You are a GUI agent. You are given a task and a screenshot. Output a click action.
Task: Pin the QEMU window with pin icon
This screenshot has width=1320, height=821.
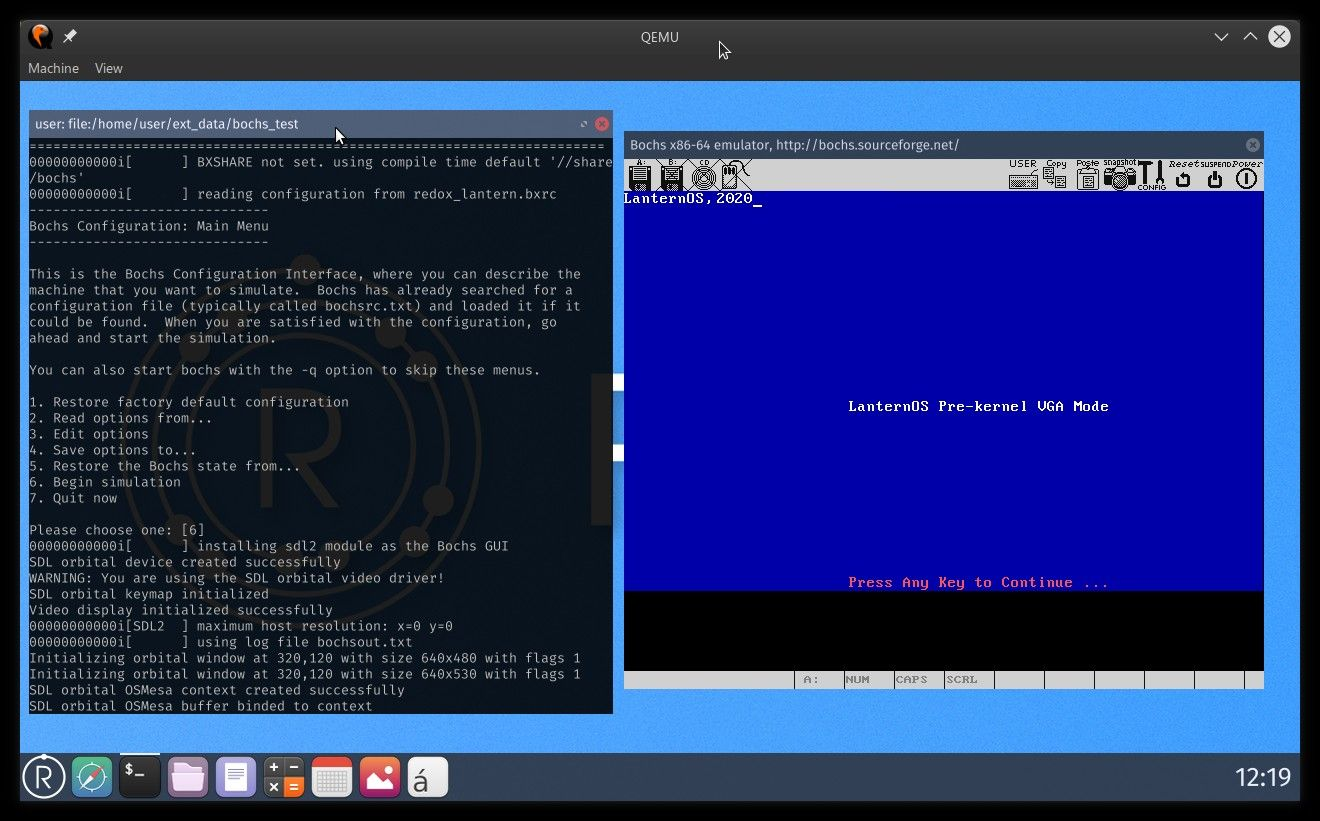(70, 37)
